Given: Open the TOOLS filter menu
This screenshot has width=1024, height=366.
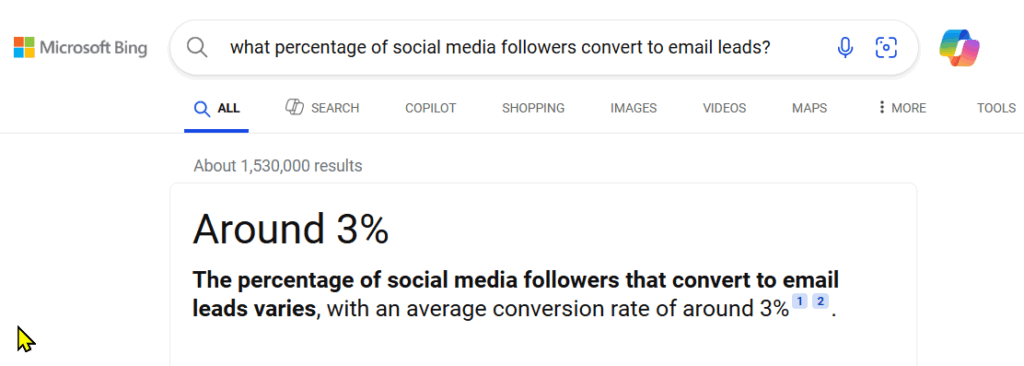Looking at the screenshot, I should (x=996, y=108).
